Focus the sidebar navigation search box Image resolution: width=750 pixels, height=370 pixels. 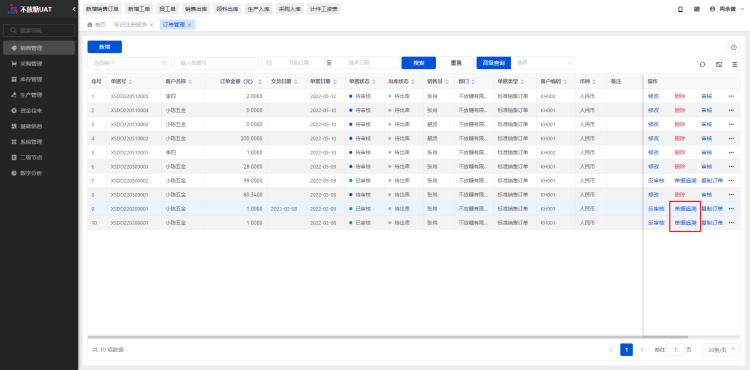click(39, 31)
